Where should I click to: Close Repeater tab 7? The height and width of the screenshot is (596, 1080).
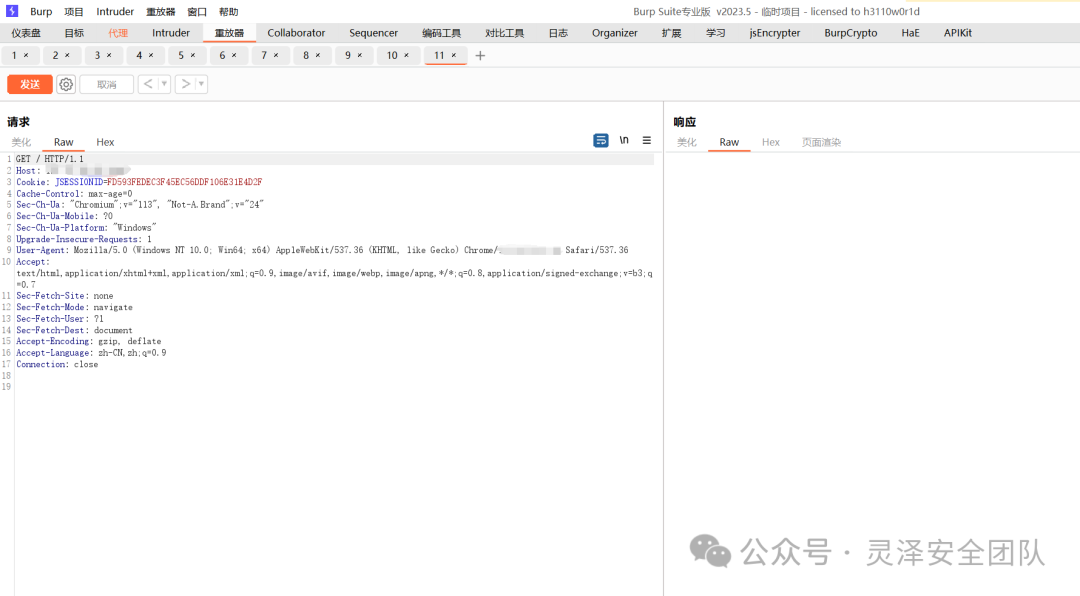click(276, 55)
